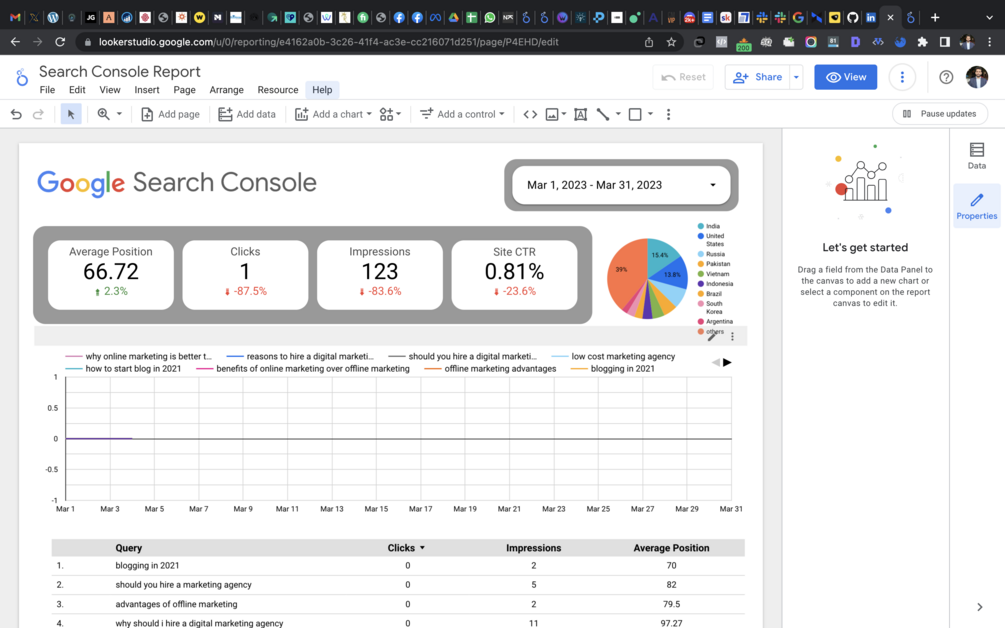Image resolution: width=1005 pixels, height=628 pixels.
Task: Click the Share button
Action: (x=758, y=77)
